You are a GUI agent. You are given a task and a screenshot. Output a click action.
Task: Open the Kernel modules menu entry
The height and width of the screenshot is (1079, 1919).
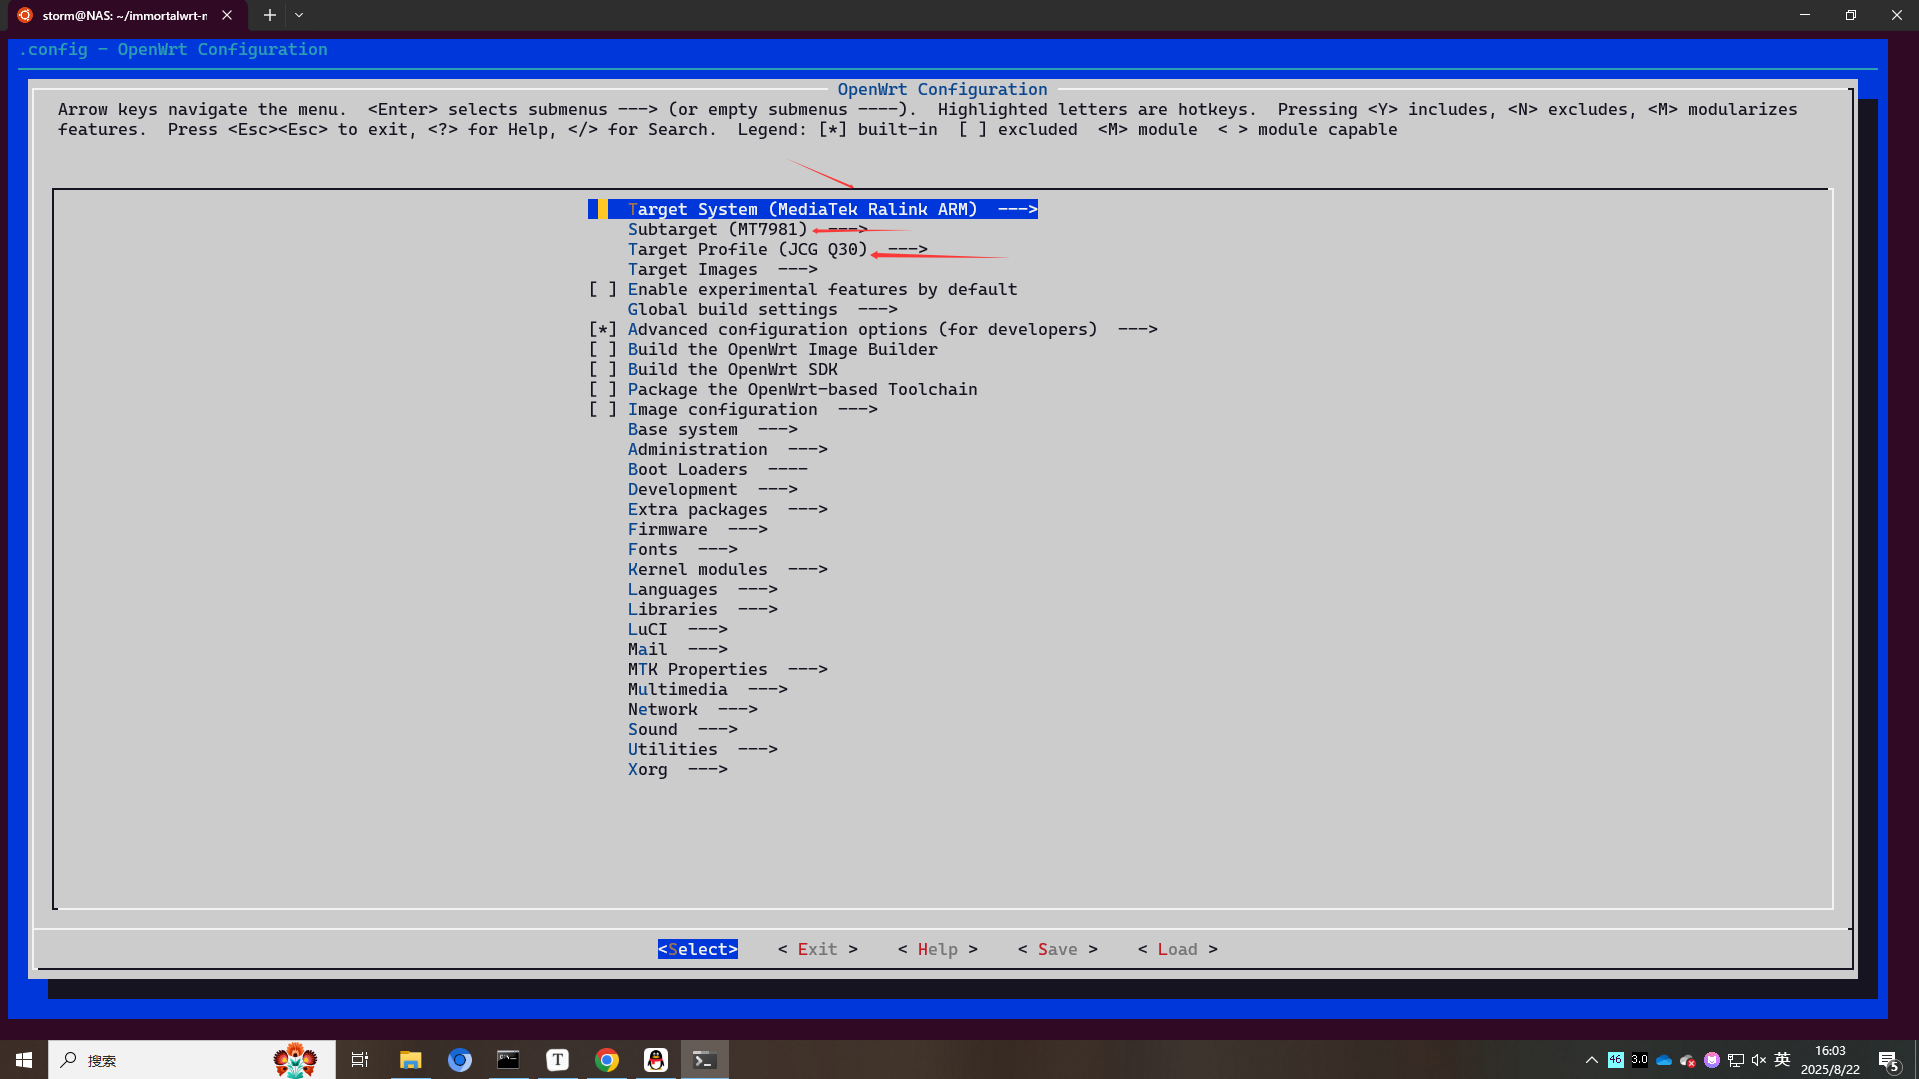[x=697, y=570]
